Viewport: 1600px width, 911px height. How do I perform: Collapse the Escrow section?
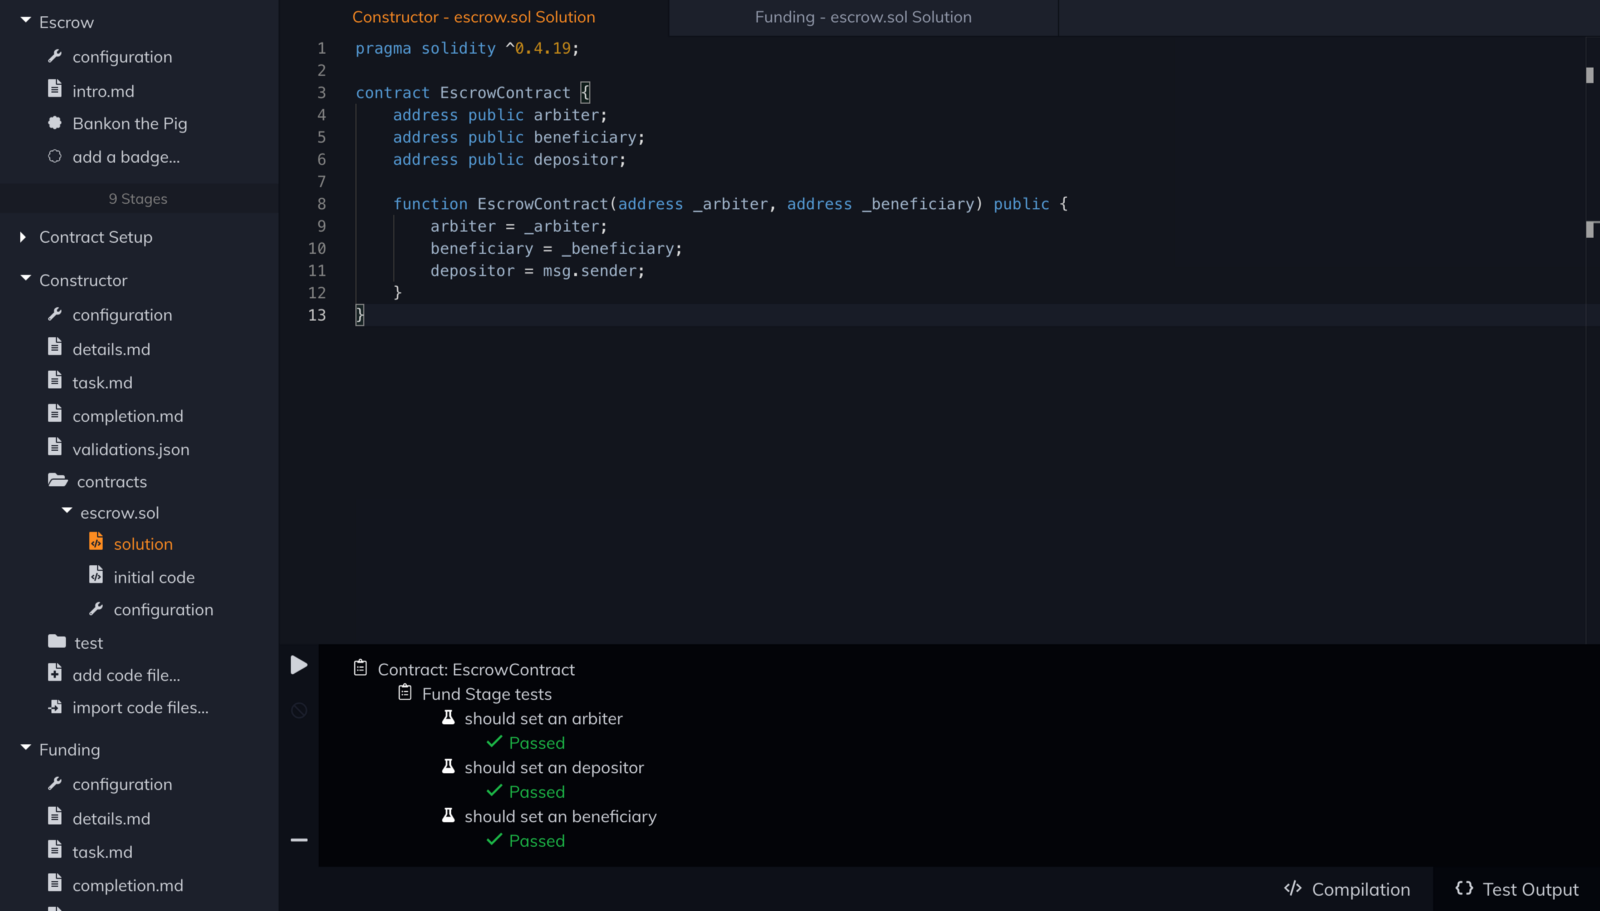pos(23,21)
